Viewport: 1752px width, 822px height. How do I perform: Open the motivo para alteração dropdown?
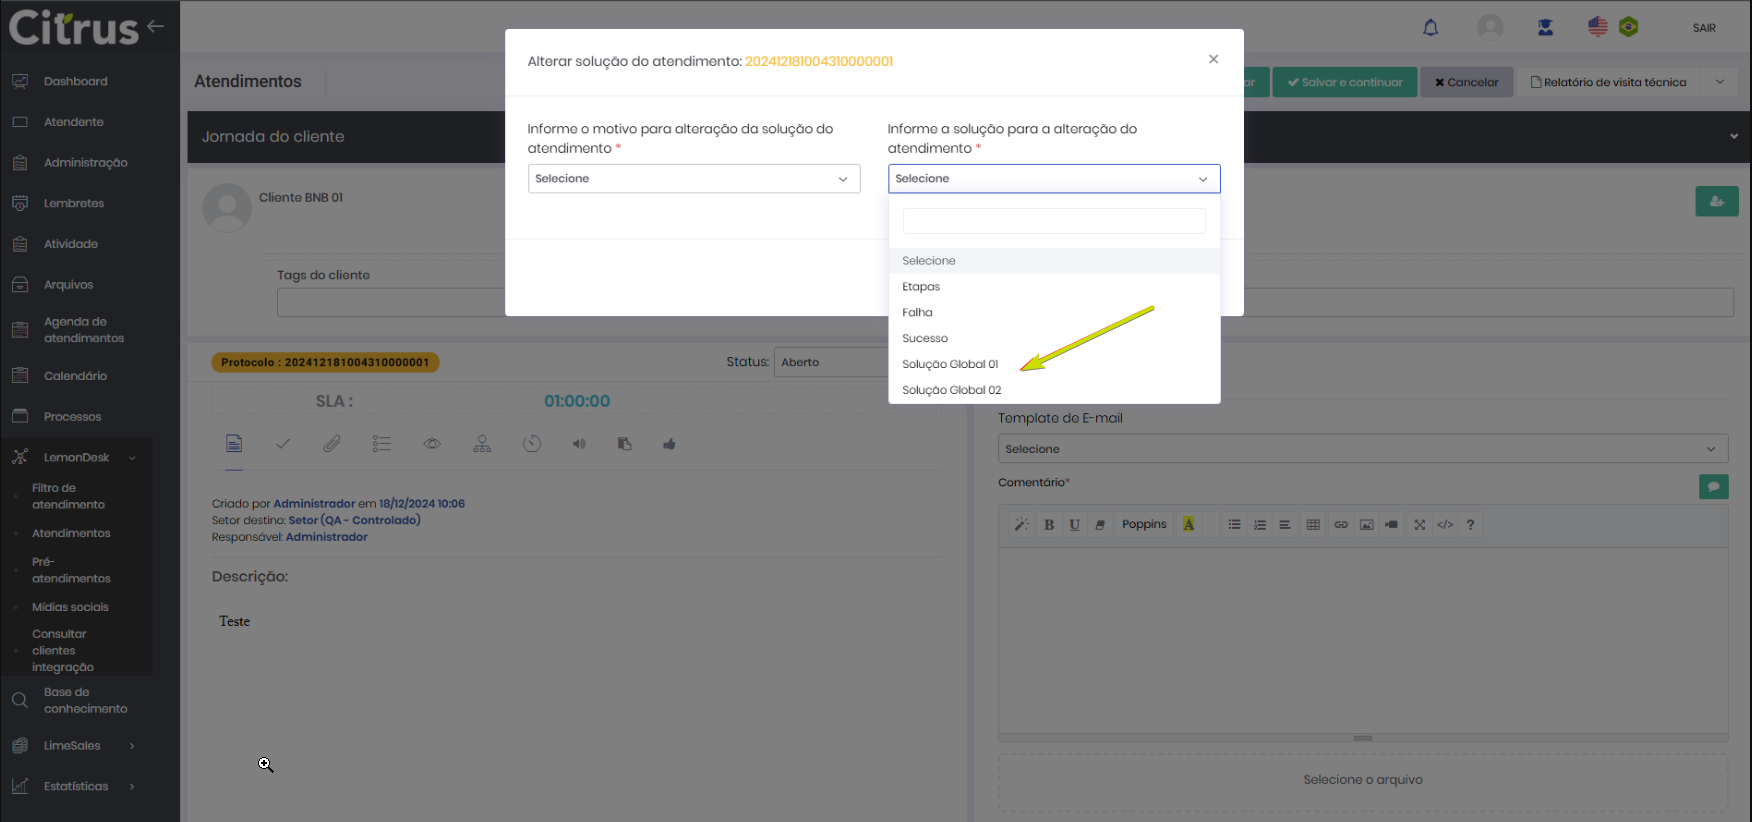(693, 179)
